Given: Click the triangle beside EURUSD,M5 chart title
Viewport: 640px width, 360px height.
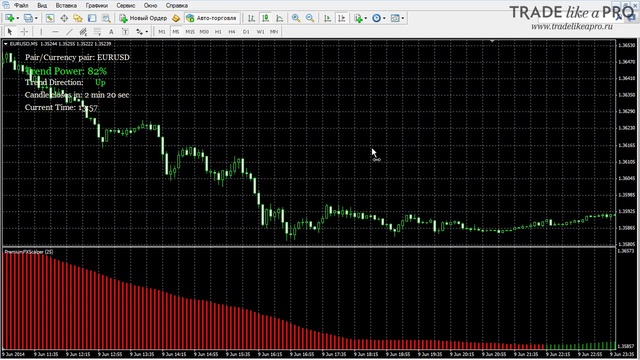Looking at the screenshot, I should tap(6, 44).
